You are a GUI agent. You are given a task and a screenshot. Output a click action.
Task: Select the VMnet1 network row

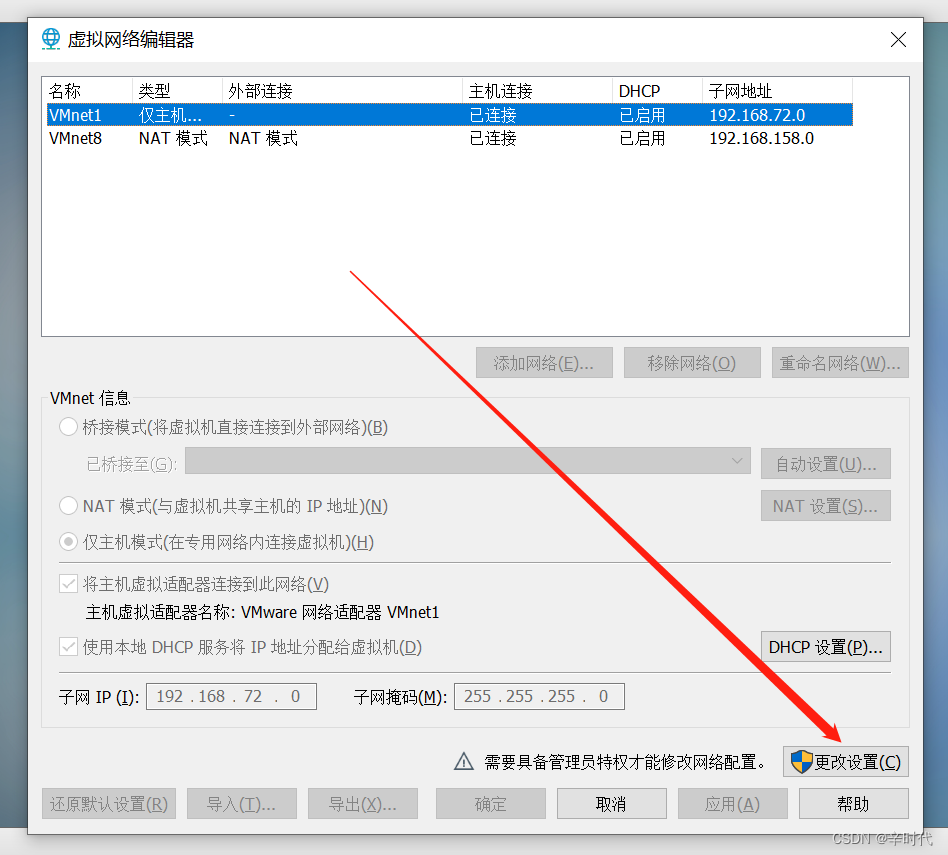(x=450, y=115)
